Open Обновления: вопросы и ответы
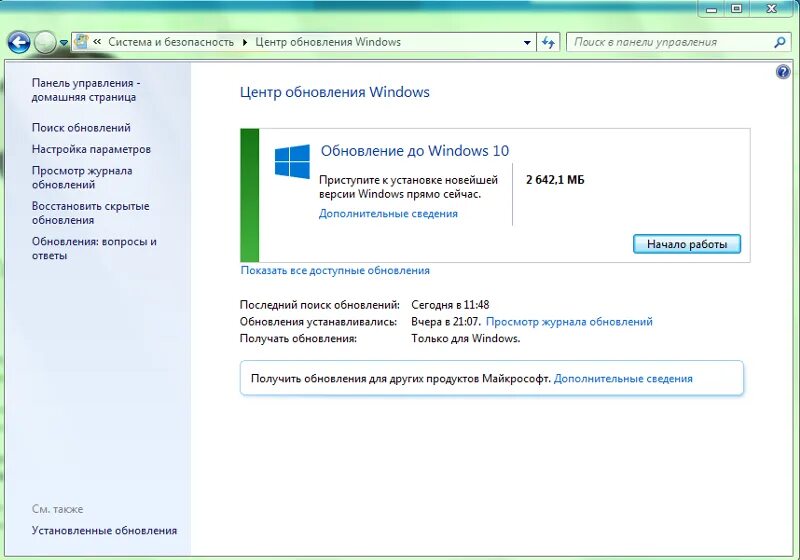 click(x=94, y=248)
